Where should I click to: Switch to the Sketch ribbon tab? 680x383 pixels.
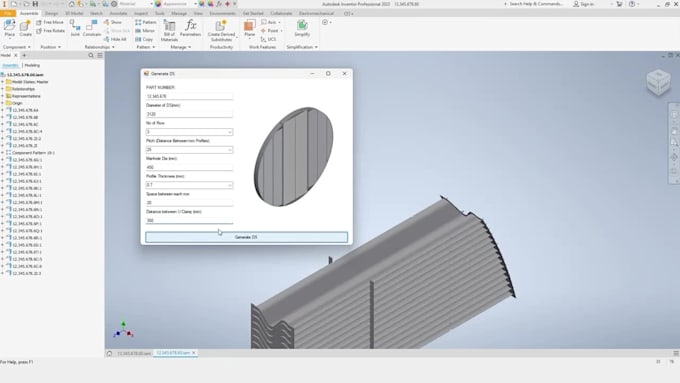(x=96, y=13)
